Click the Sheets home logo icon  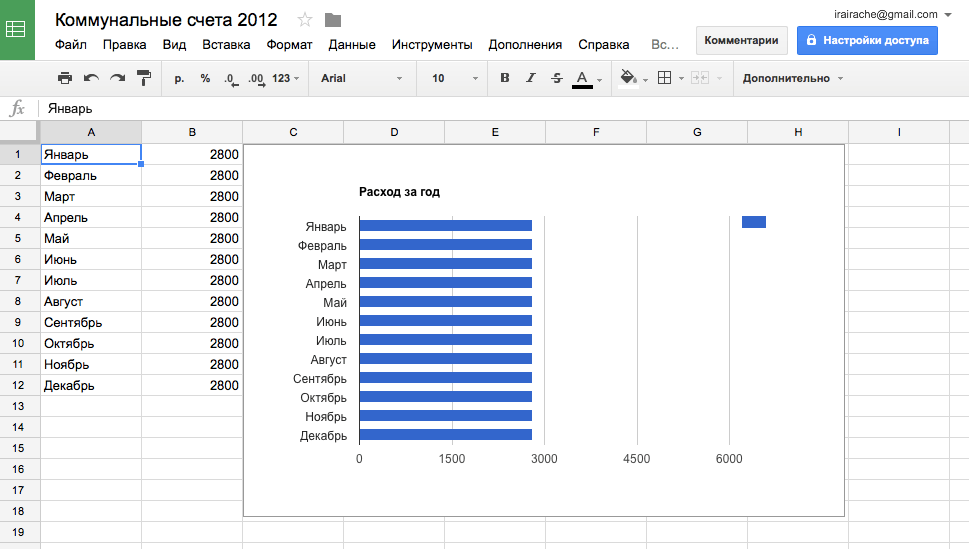pyautogui.click(x=17, y=30)
